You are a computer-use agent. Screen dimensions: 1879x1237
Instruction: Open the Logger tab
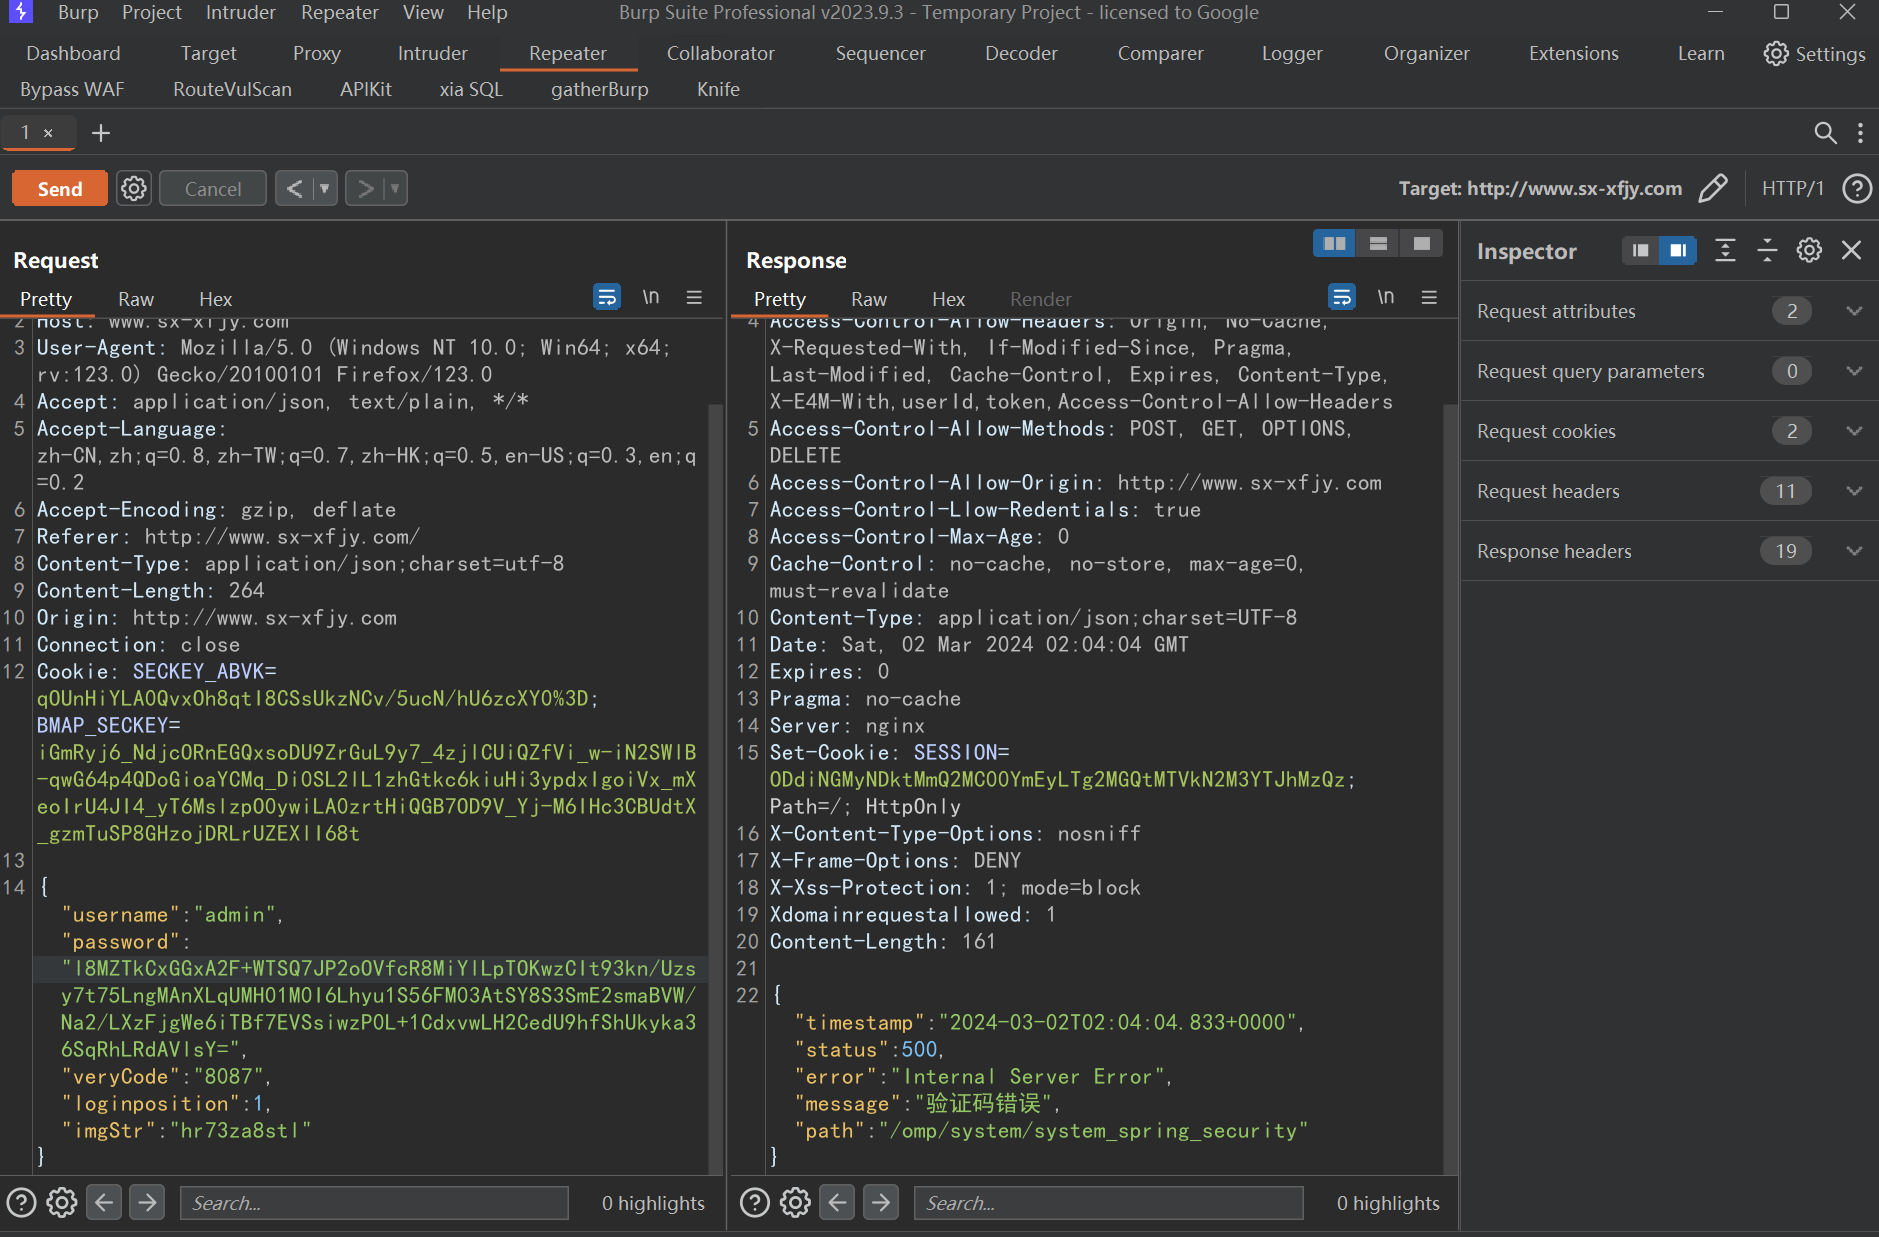pyautogui.click(x=1292, y=54)
